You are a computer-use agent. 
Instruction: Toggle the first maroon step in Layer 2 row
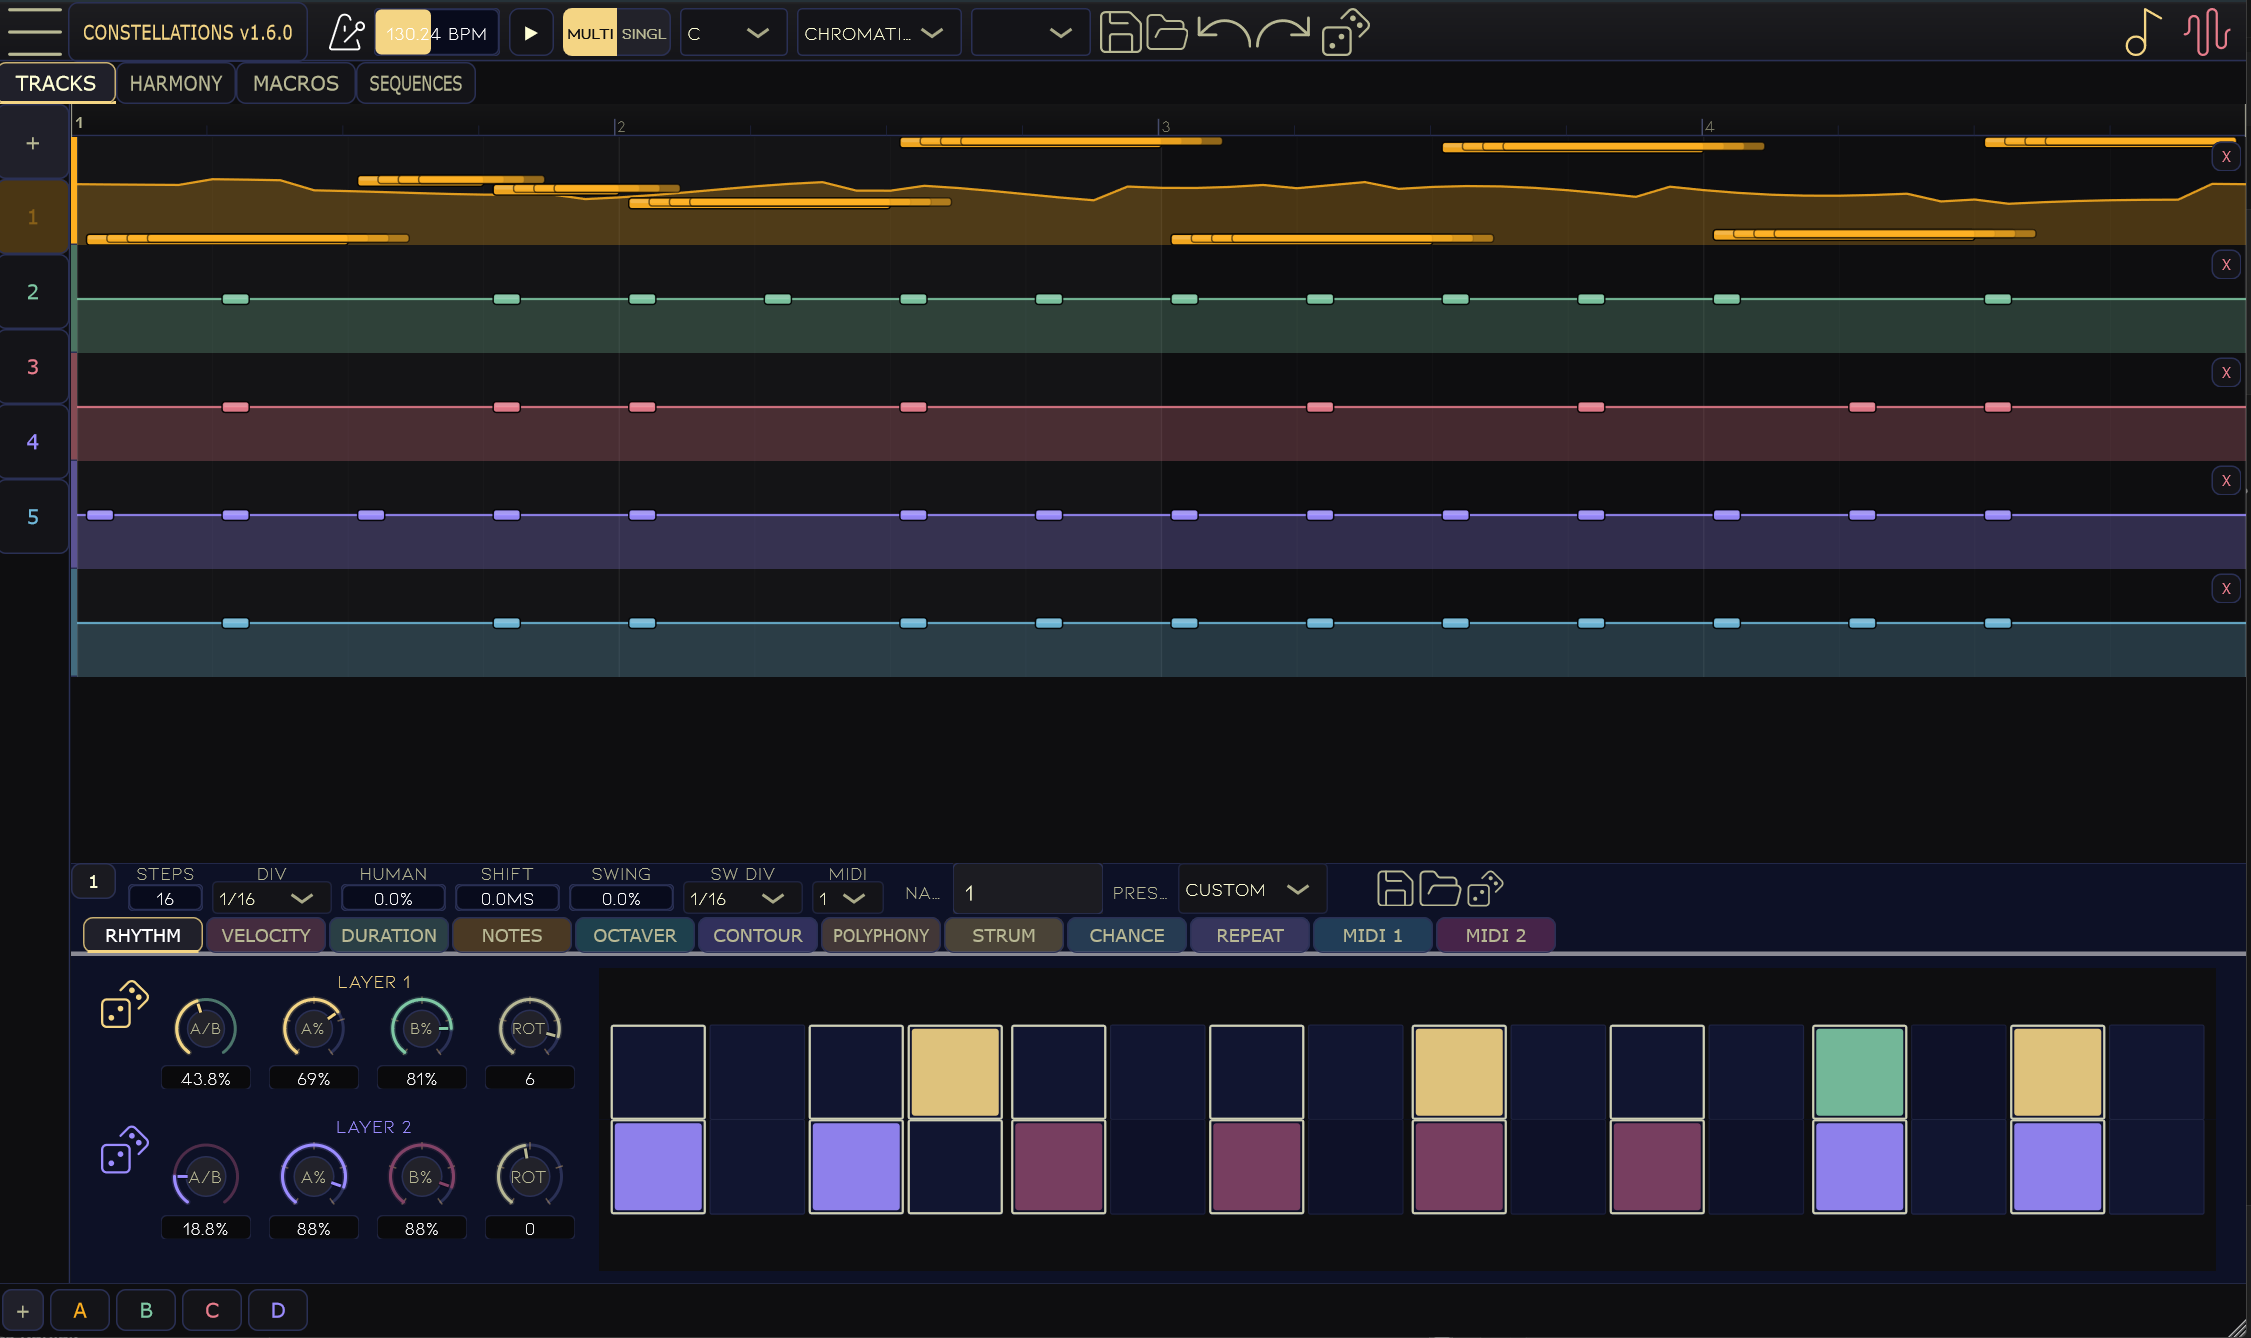click(1058, 1166)
